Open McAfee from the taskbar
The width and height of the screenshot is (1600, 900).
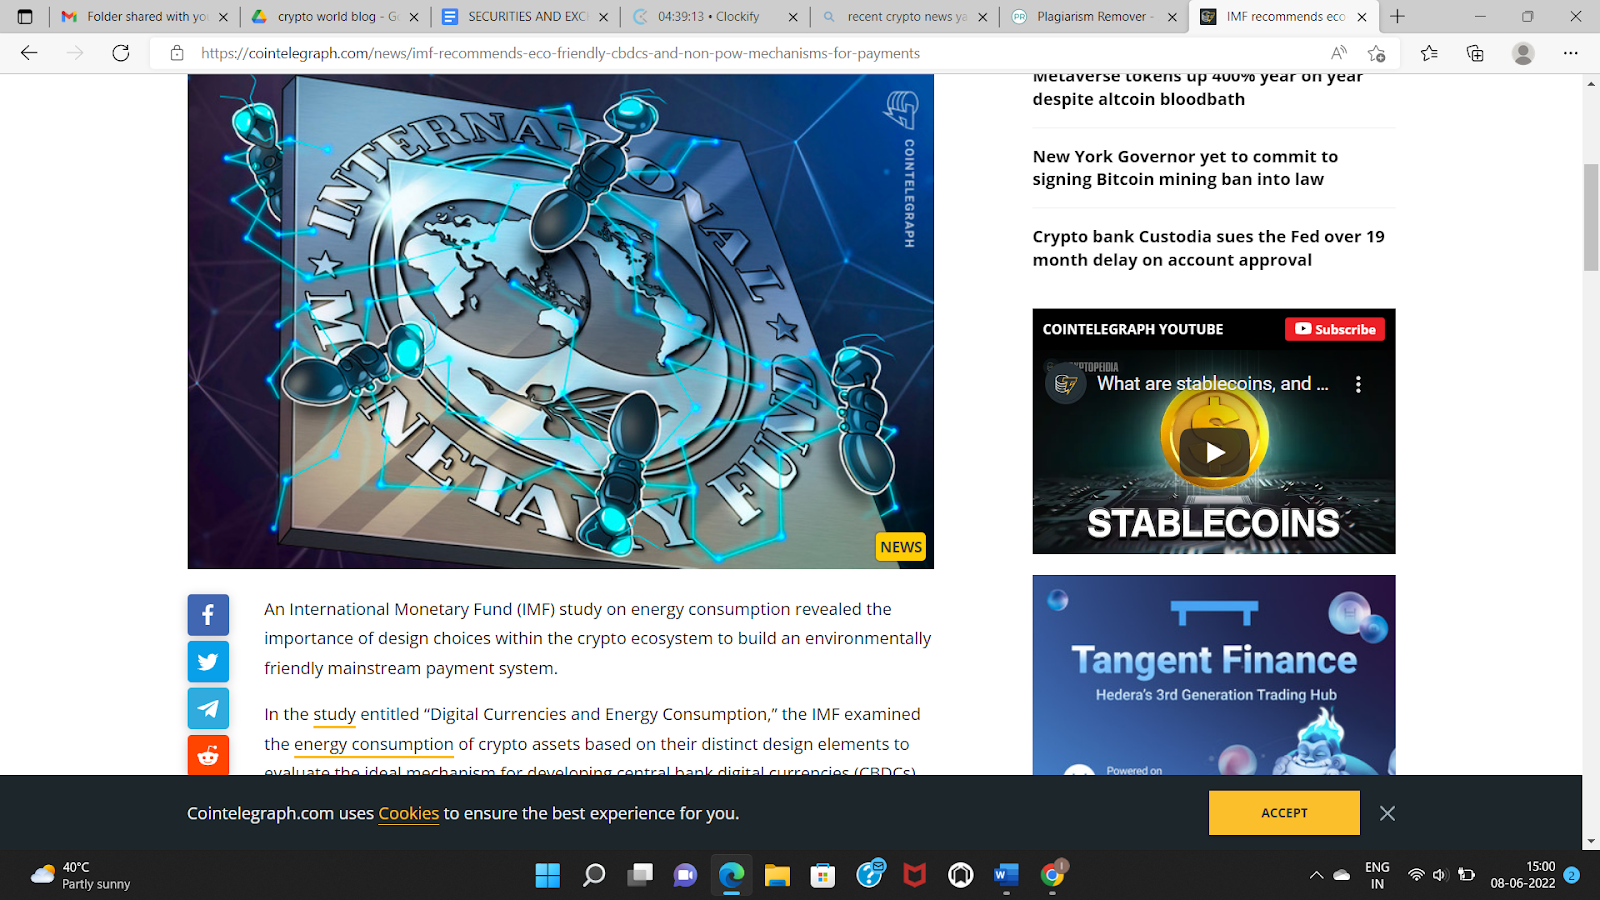coord(915,876)
